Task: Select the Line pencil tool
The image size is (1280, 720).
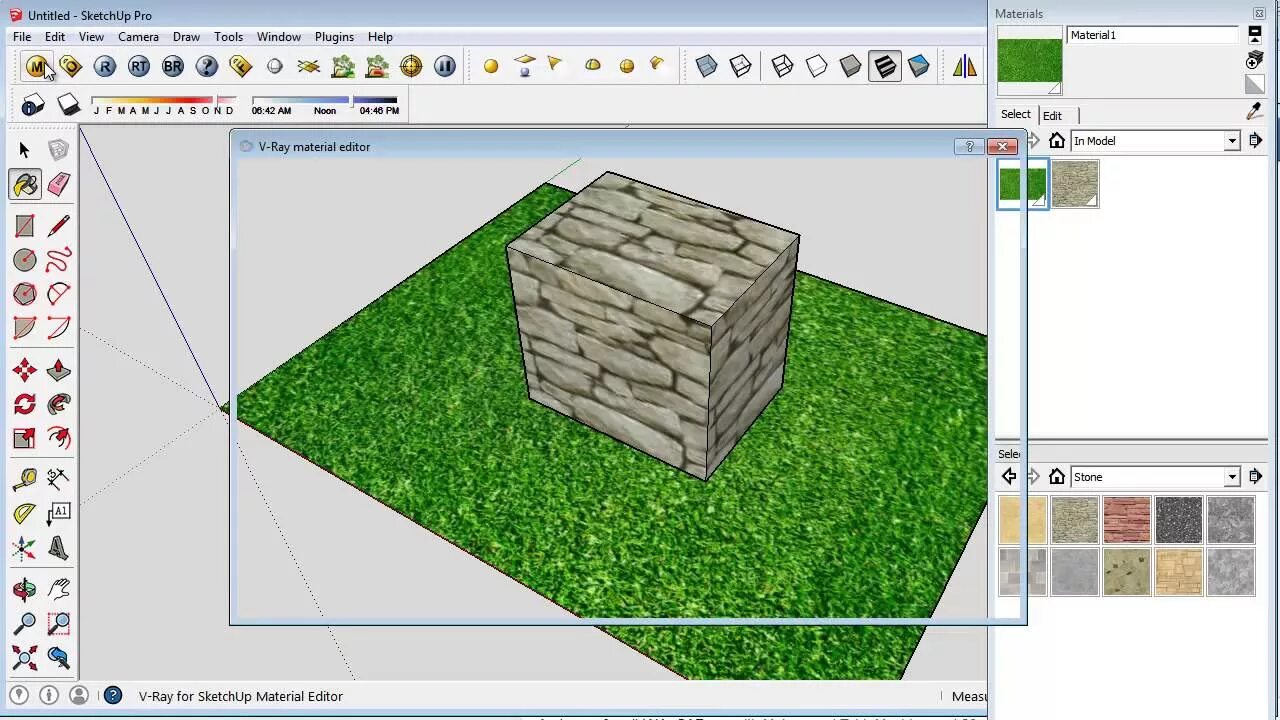Action: click(x=59, y=226)
